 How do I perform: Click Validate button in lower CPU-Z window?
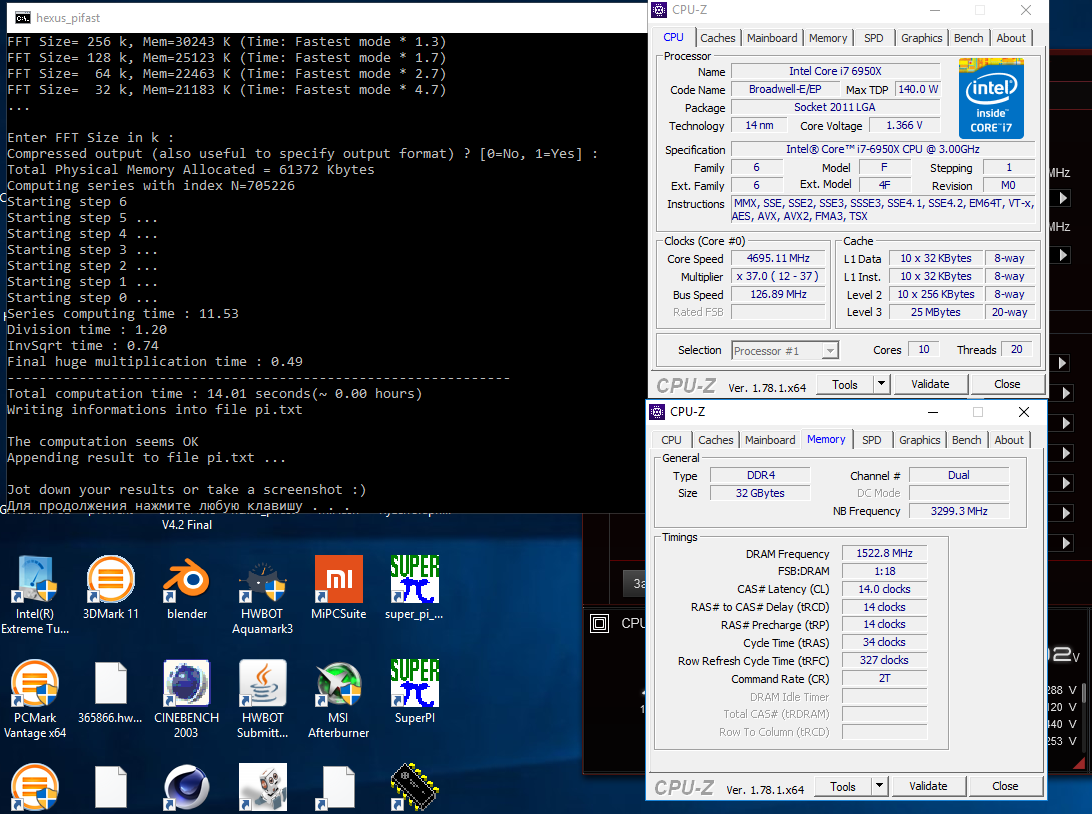click(928, 786)
